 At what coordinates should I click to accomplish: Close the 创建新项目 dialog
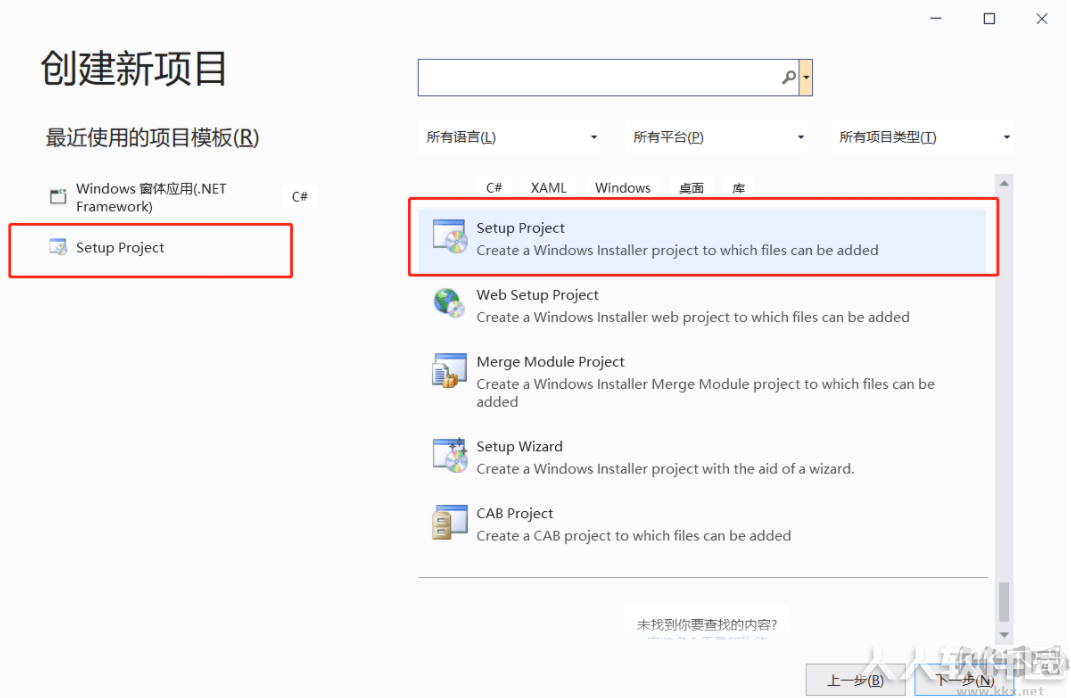pyautogui.click(x=1042, y=18)
